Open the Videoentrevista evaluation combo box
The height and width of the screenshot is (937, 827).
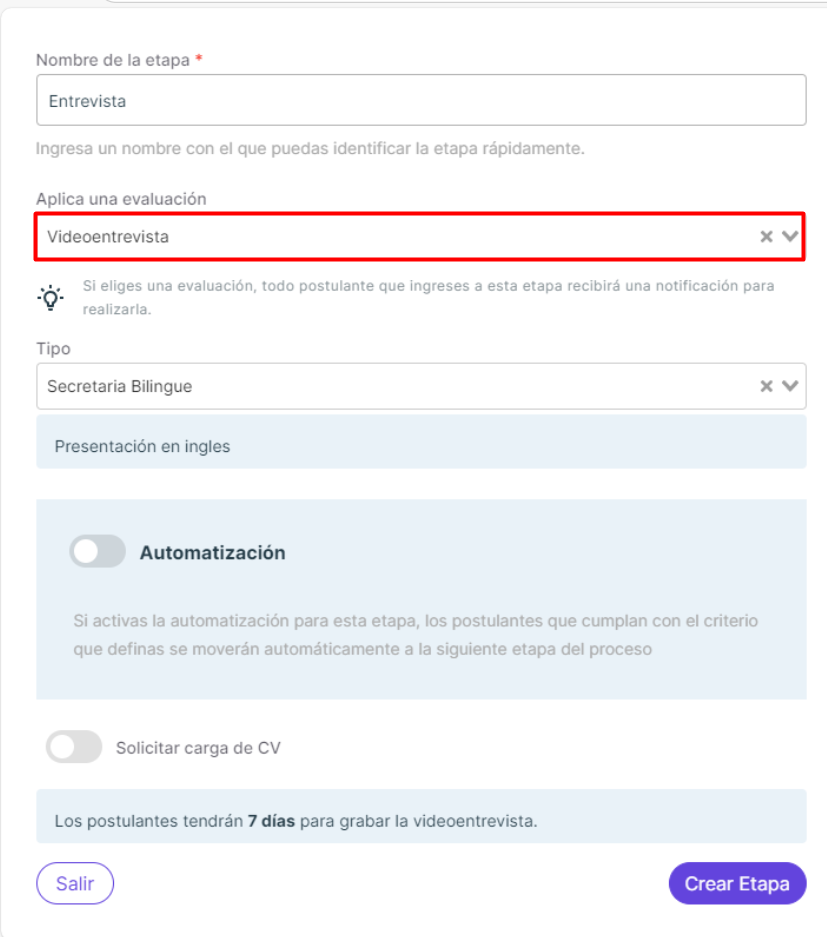pyautogui.click(x=420, y=237)
